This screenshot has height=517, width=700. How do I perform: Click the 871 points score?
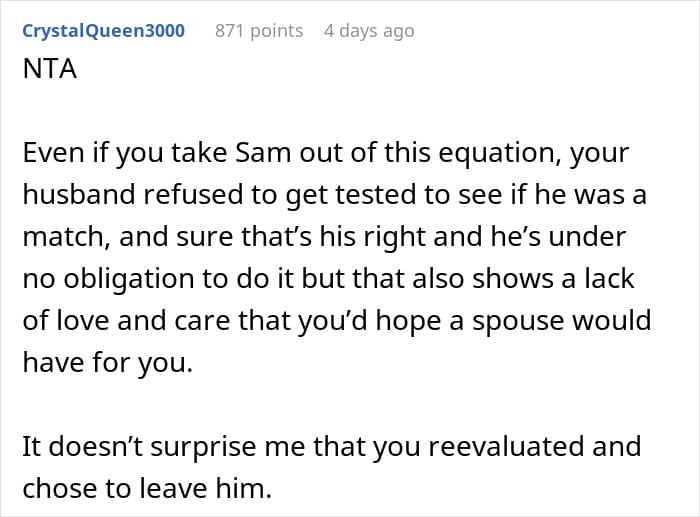click(x=259, y=30)
